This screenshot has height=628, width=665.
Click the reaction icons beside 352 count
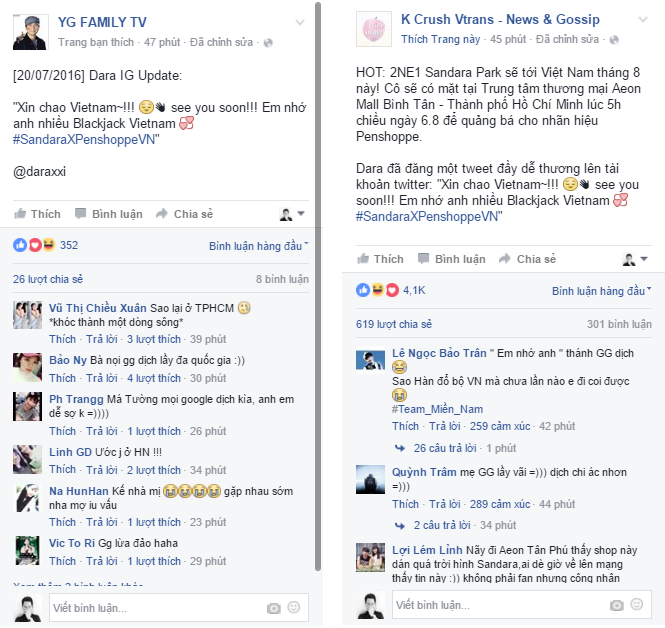[x=34, y=245]
